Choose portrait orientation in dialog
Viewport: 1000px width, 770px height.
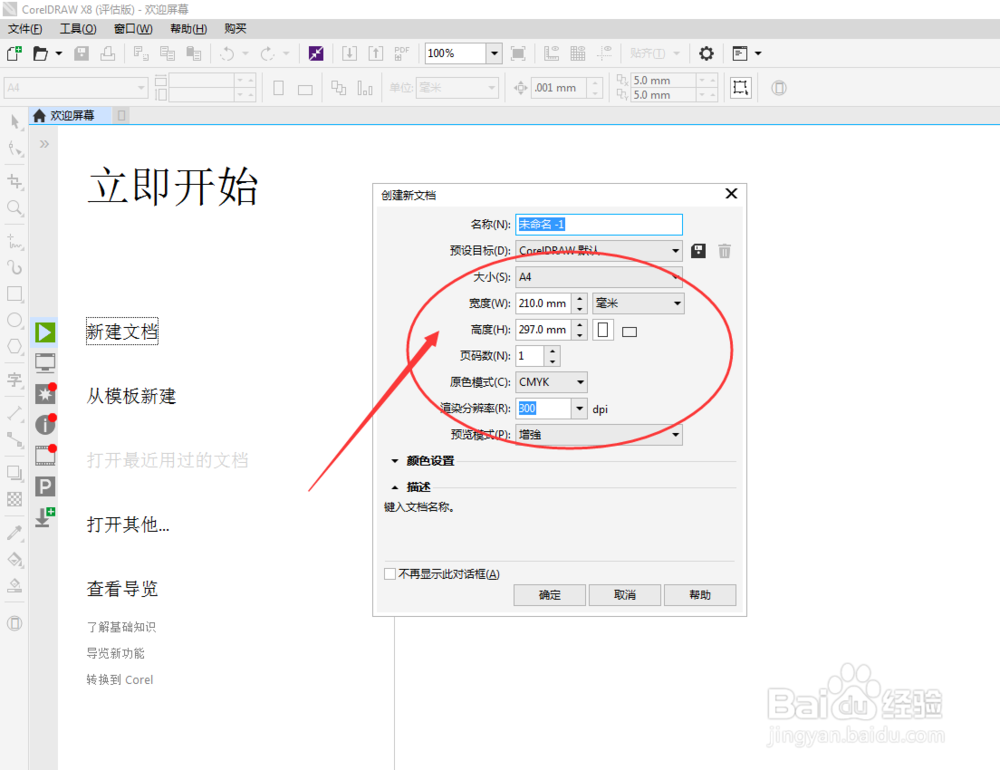pyautogui.click(x=603, y=330)
